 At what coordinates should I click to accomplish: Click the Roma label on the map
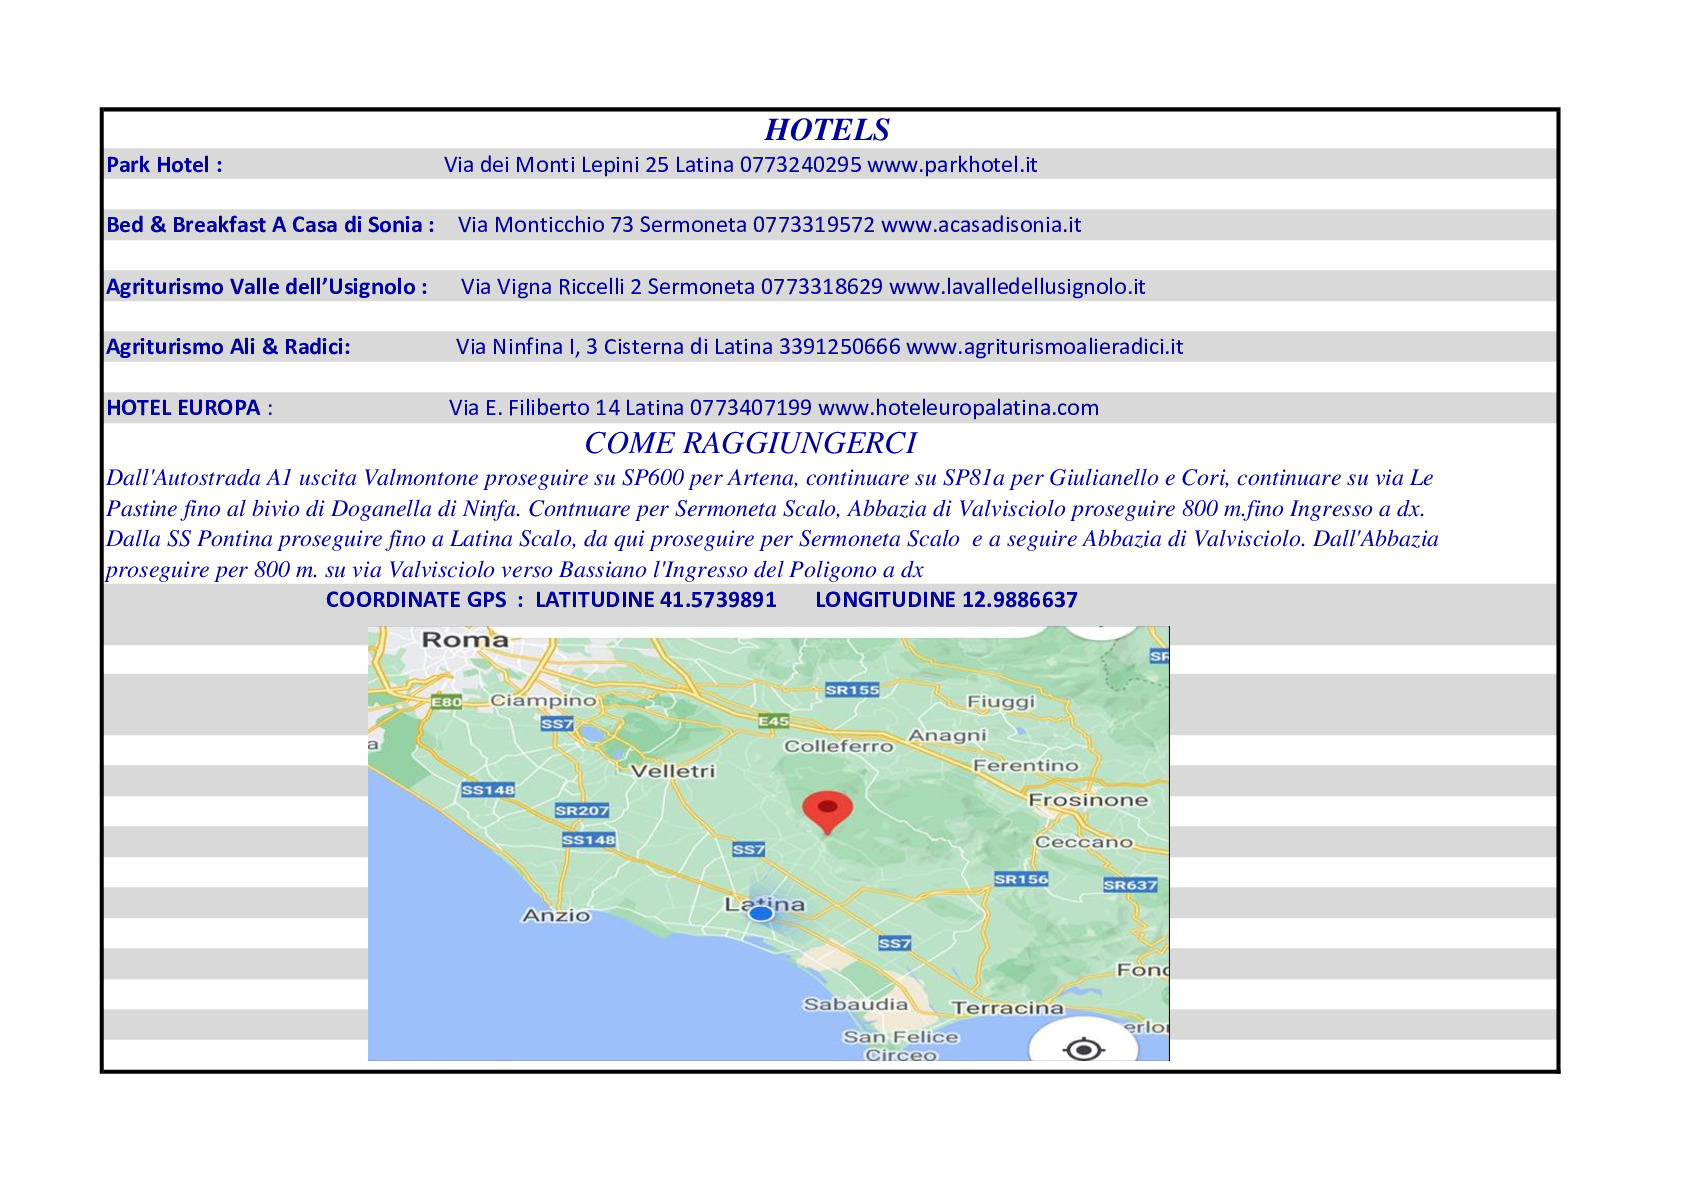coord(465,640)
